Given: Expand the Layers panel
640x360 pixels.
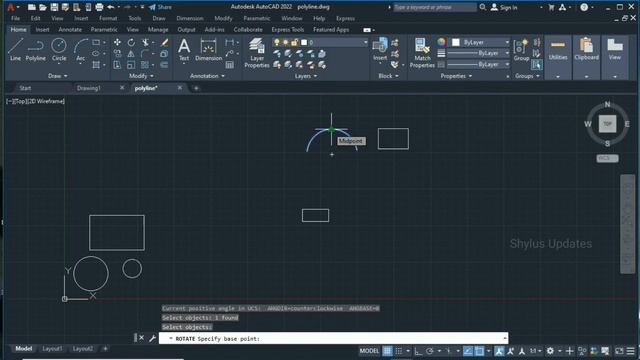Looking at the screenshot, I should tap(306, 76).
